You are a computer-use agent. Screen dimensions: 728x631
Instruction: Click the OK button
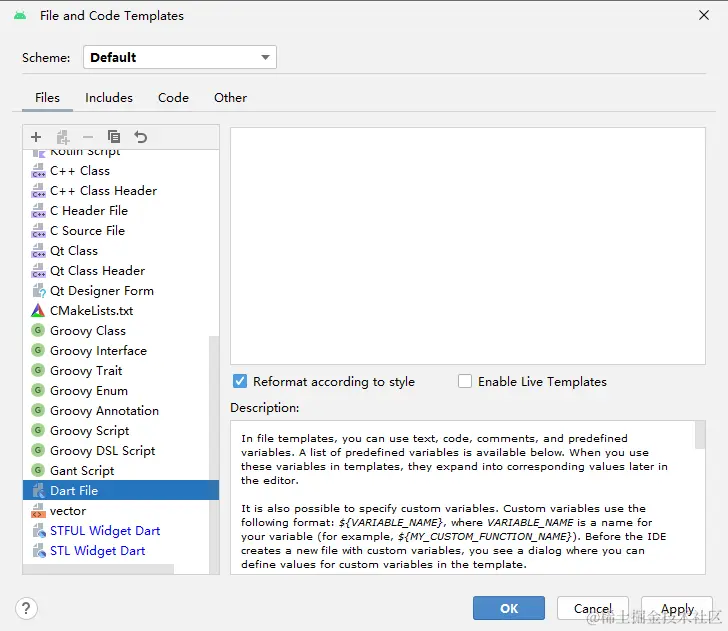[509, 608]
